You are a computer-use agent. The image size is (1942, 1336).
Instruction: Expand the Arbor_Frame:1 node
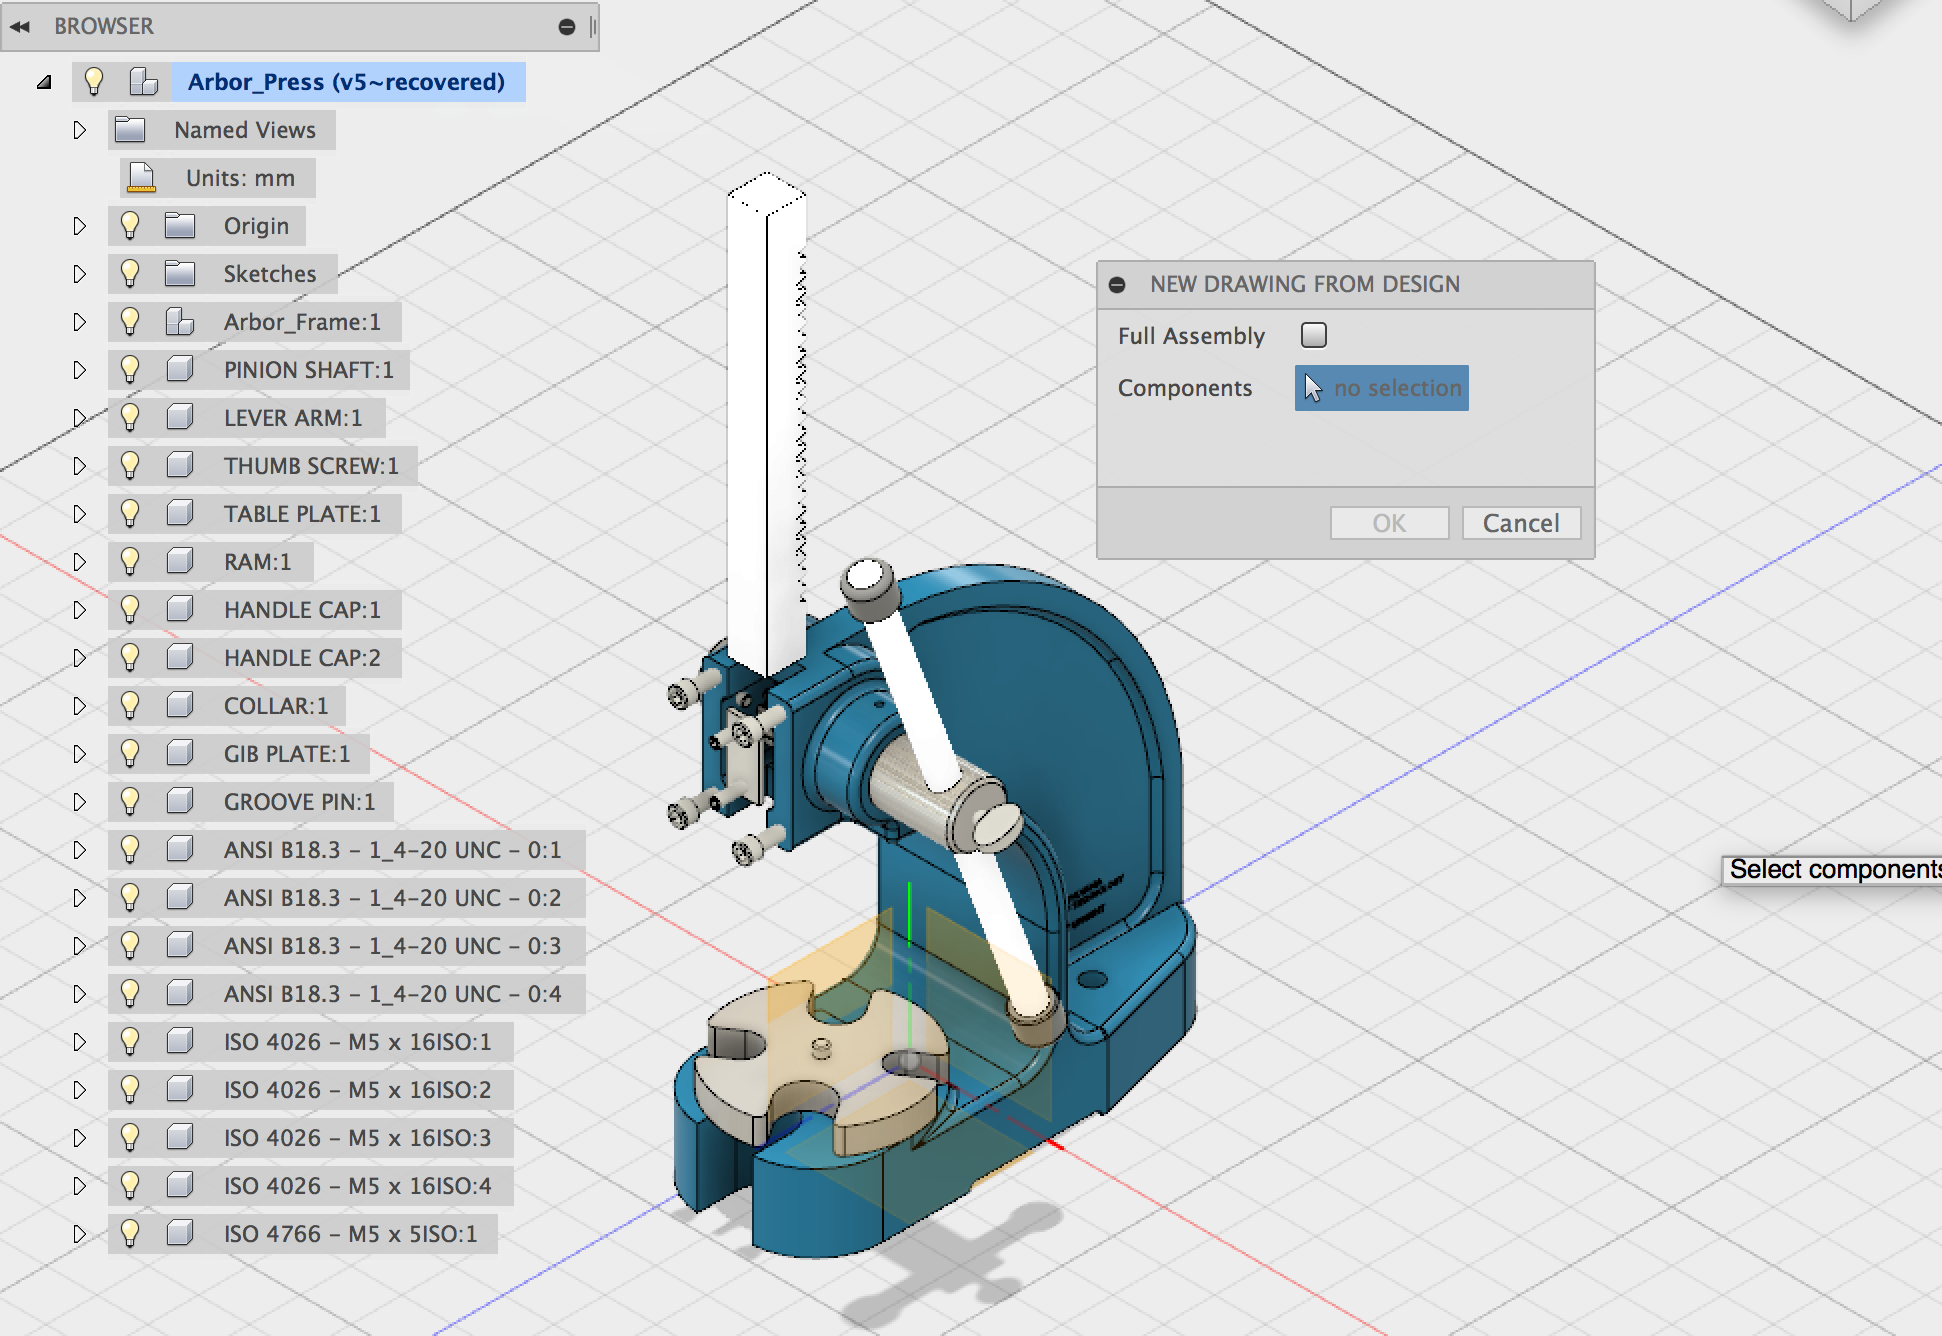(x=79, y=322)
